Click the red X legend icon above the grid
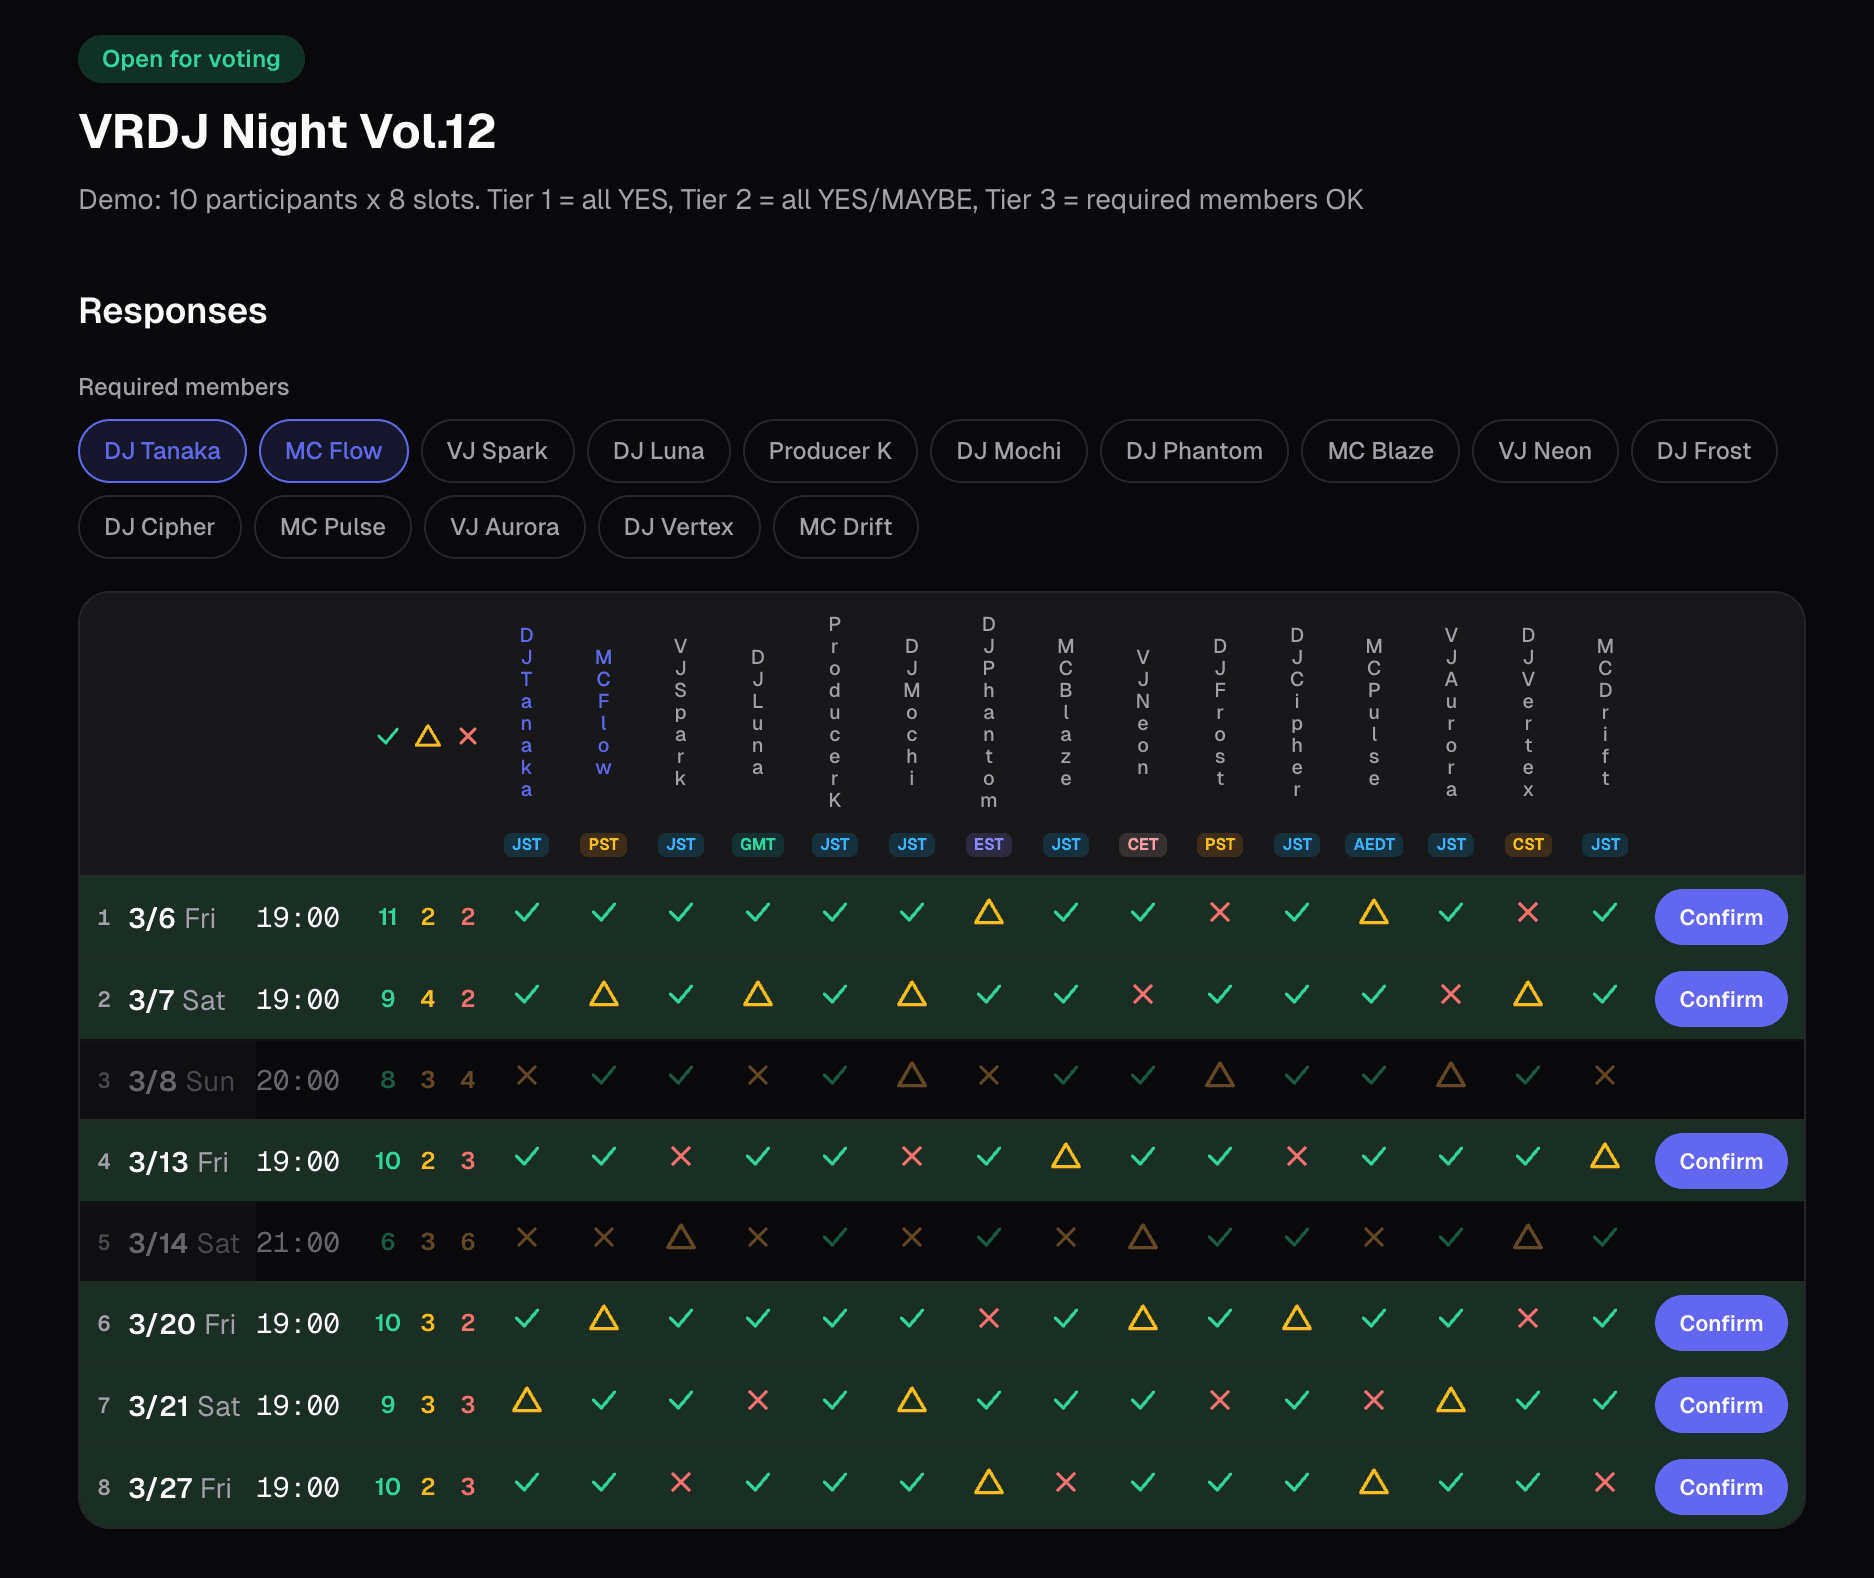 coord(468,737)
